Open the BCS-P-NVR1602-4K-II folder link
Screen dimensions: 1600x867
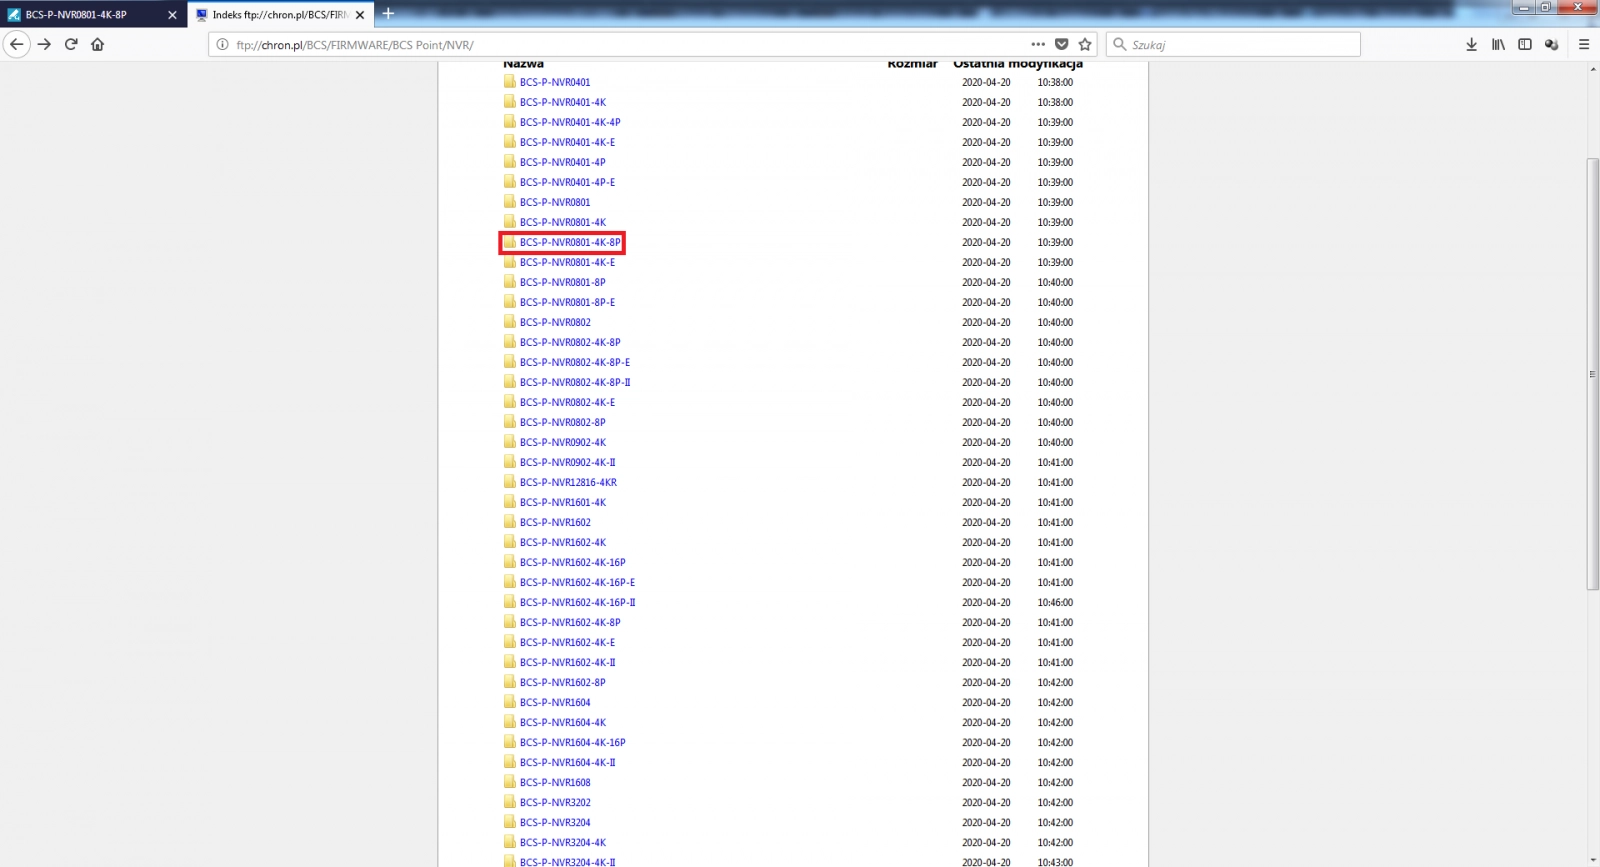click(568, 662)
